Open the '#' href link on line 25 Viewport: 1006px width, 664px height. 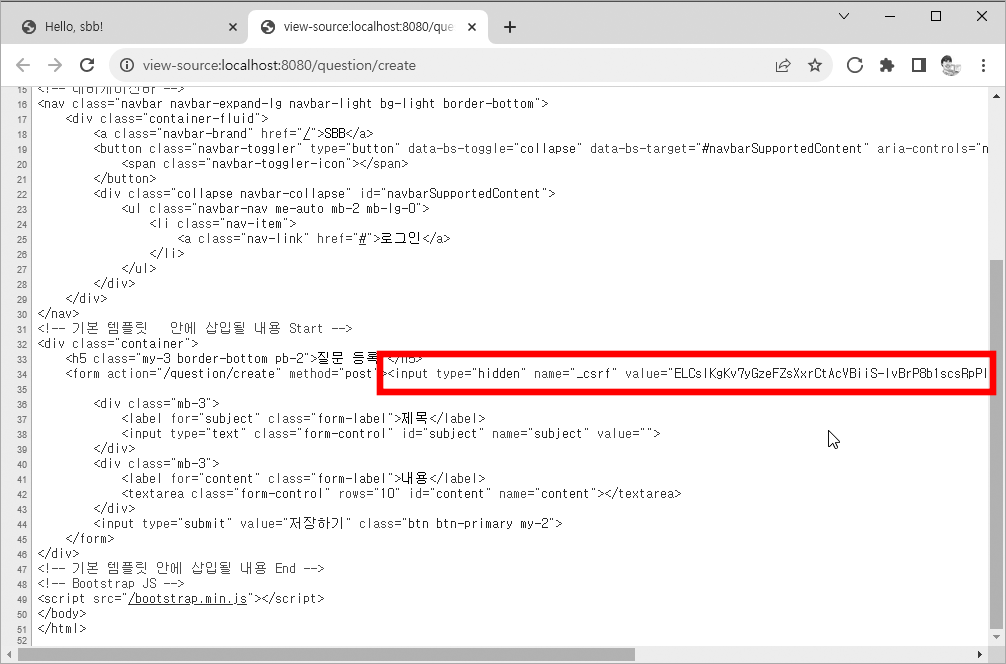coord(362,239)
